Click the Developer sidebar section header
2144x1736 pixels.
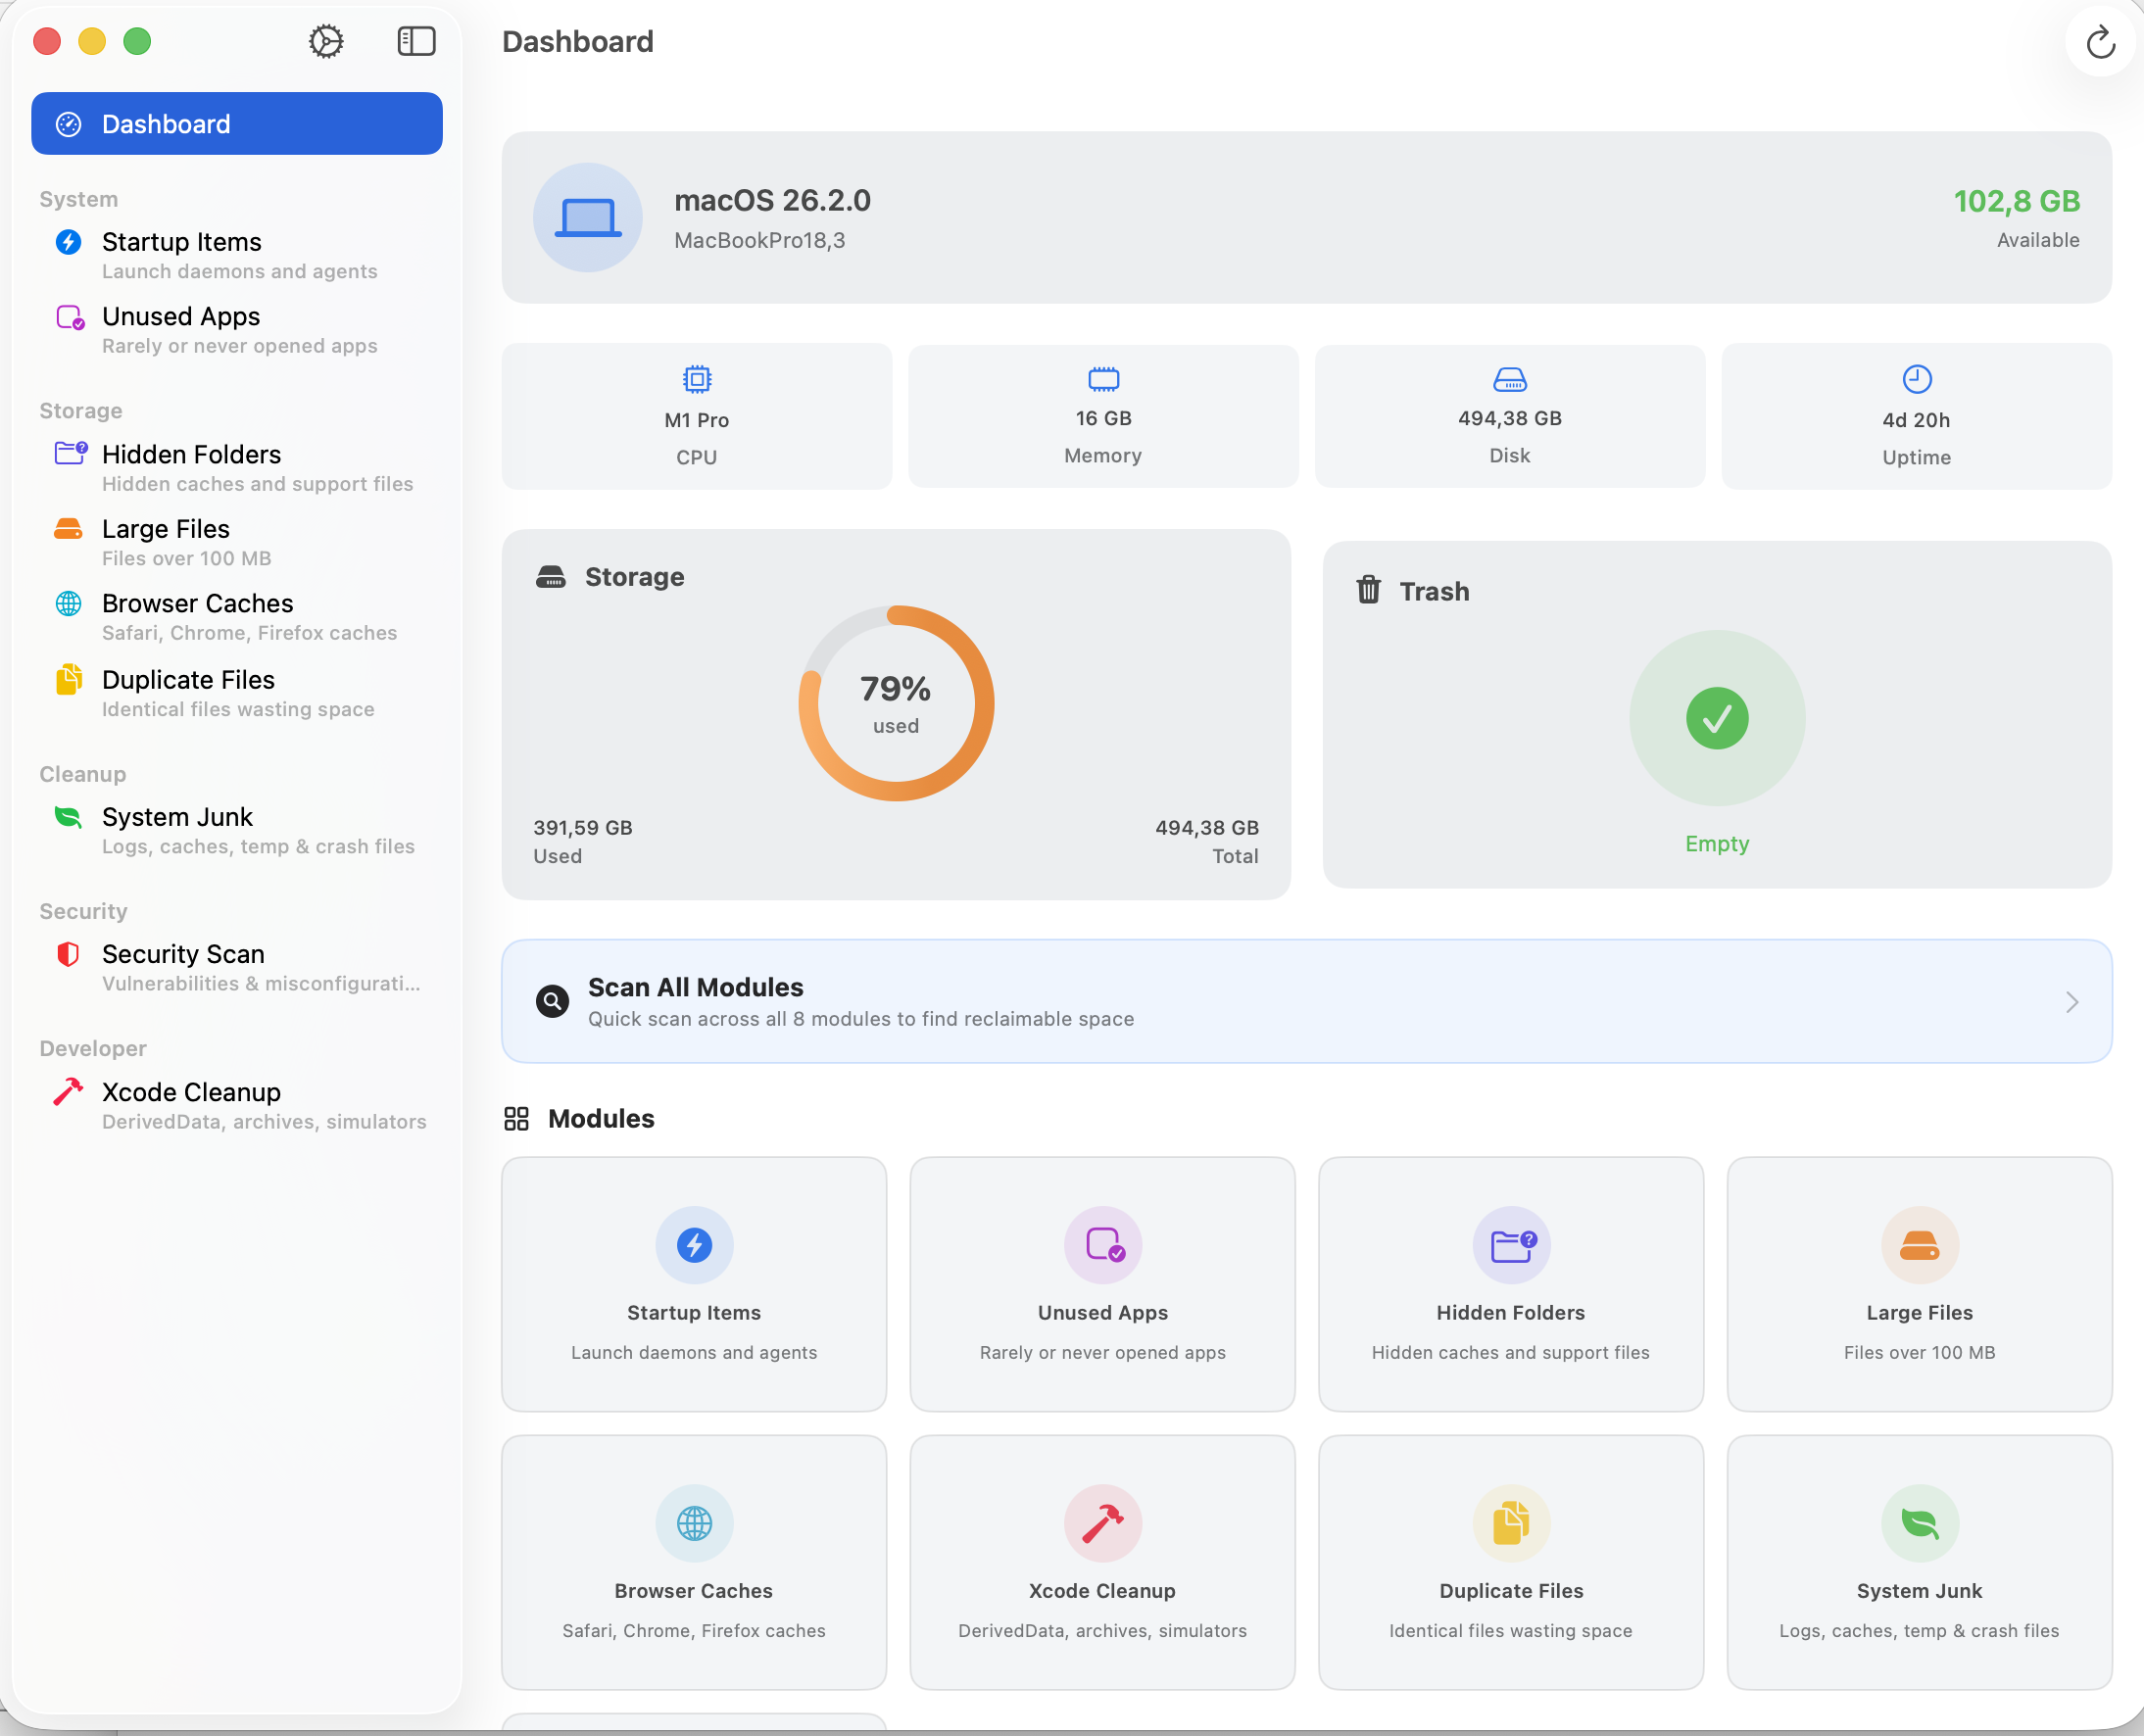93,1049
